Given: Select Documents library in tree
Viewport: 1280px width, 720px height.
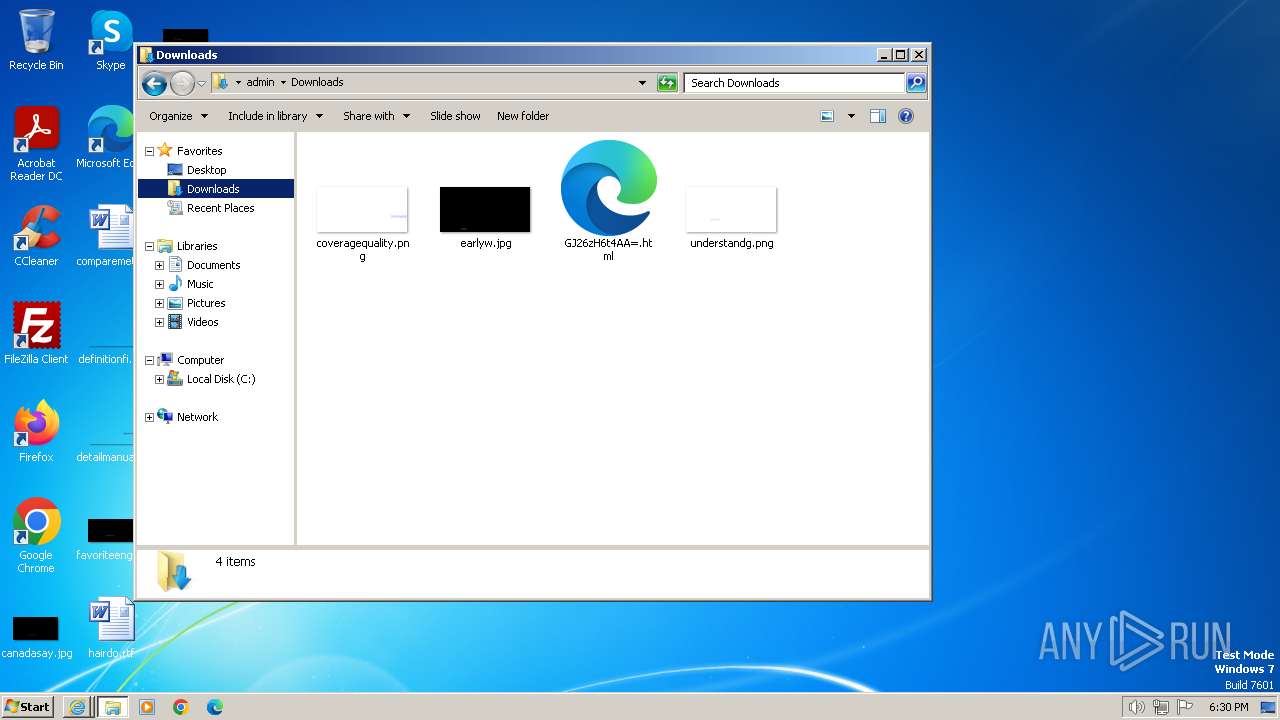Looking at the screenshot, I should coord(213,265).
